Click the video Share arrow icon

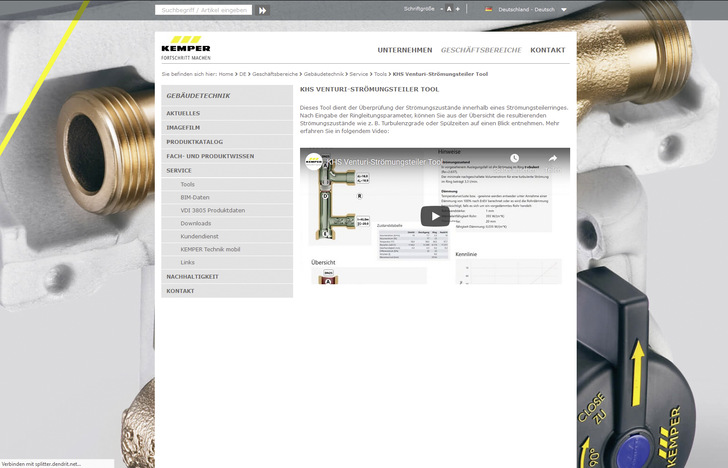pos(552,158)
